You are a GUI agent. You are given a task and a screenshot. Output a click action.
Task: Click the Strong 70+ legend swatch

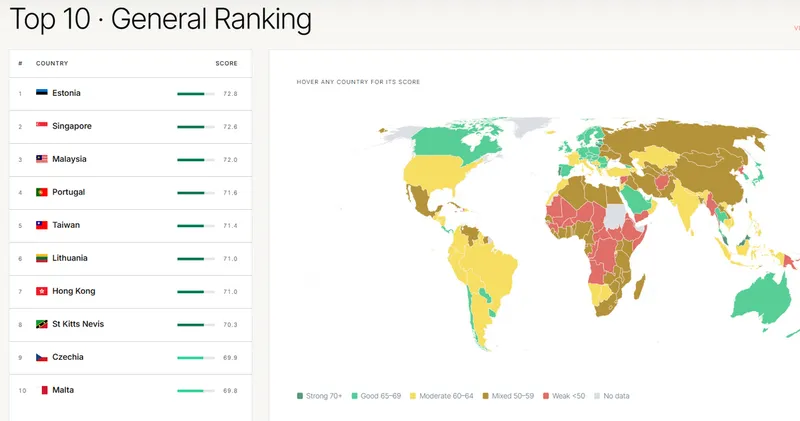[300, 395]
